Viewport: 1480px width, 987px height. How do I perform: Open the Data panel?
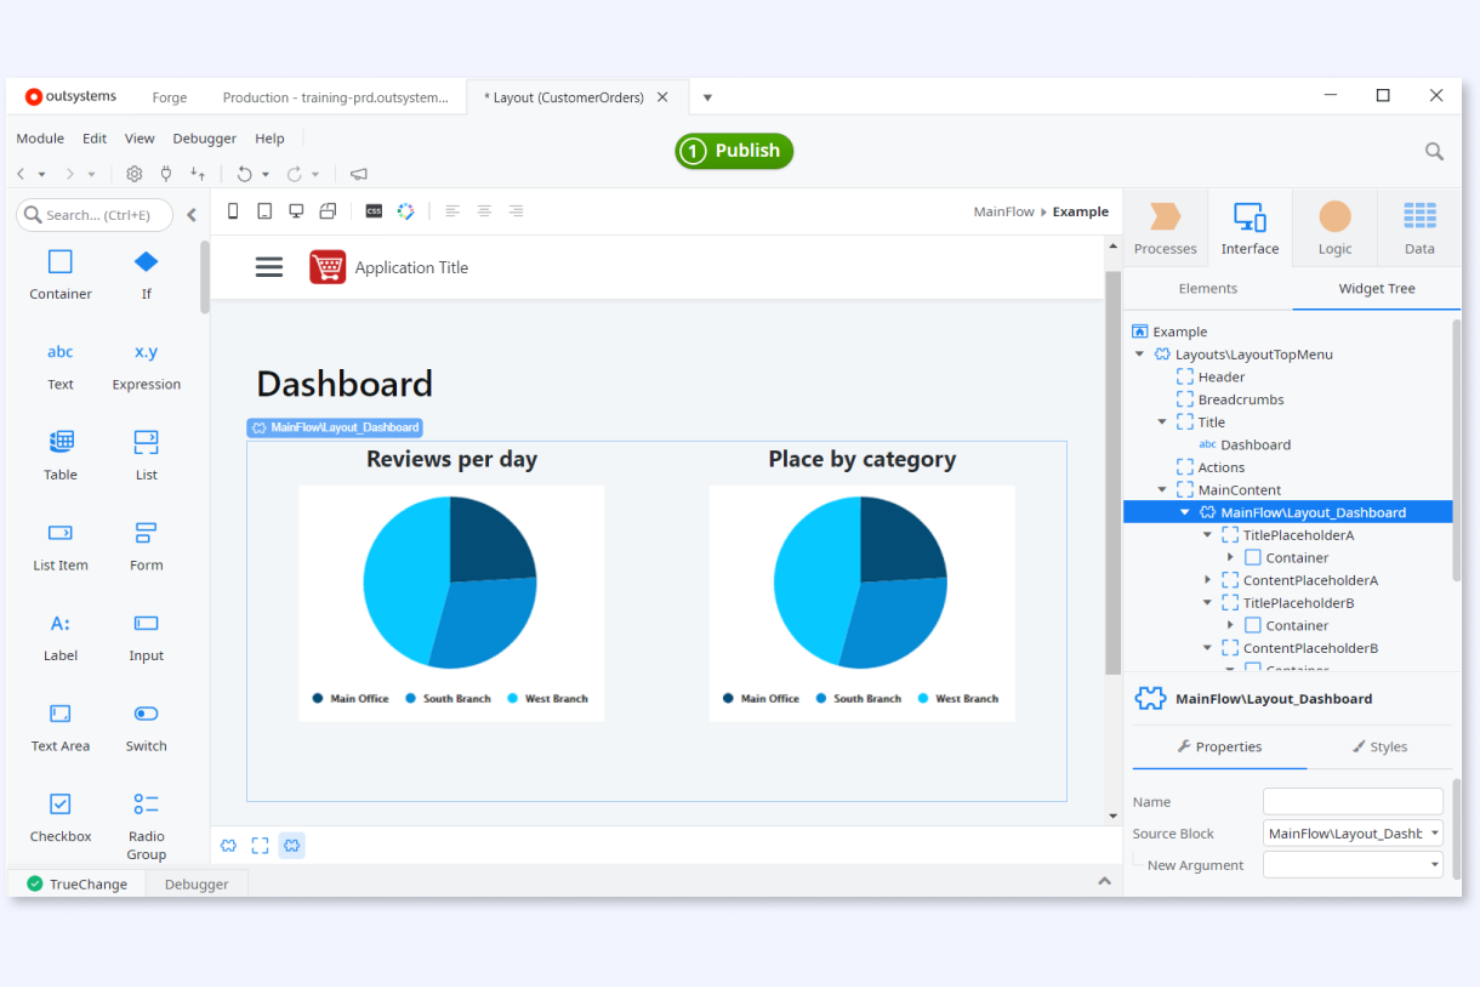point(1419,226)
